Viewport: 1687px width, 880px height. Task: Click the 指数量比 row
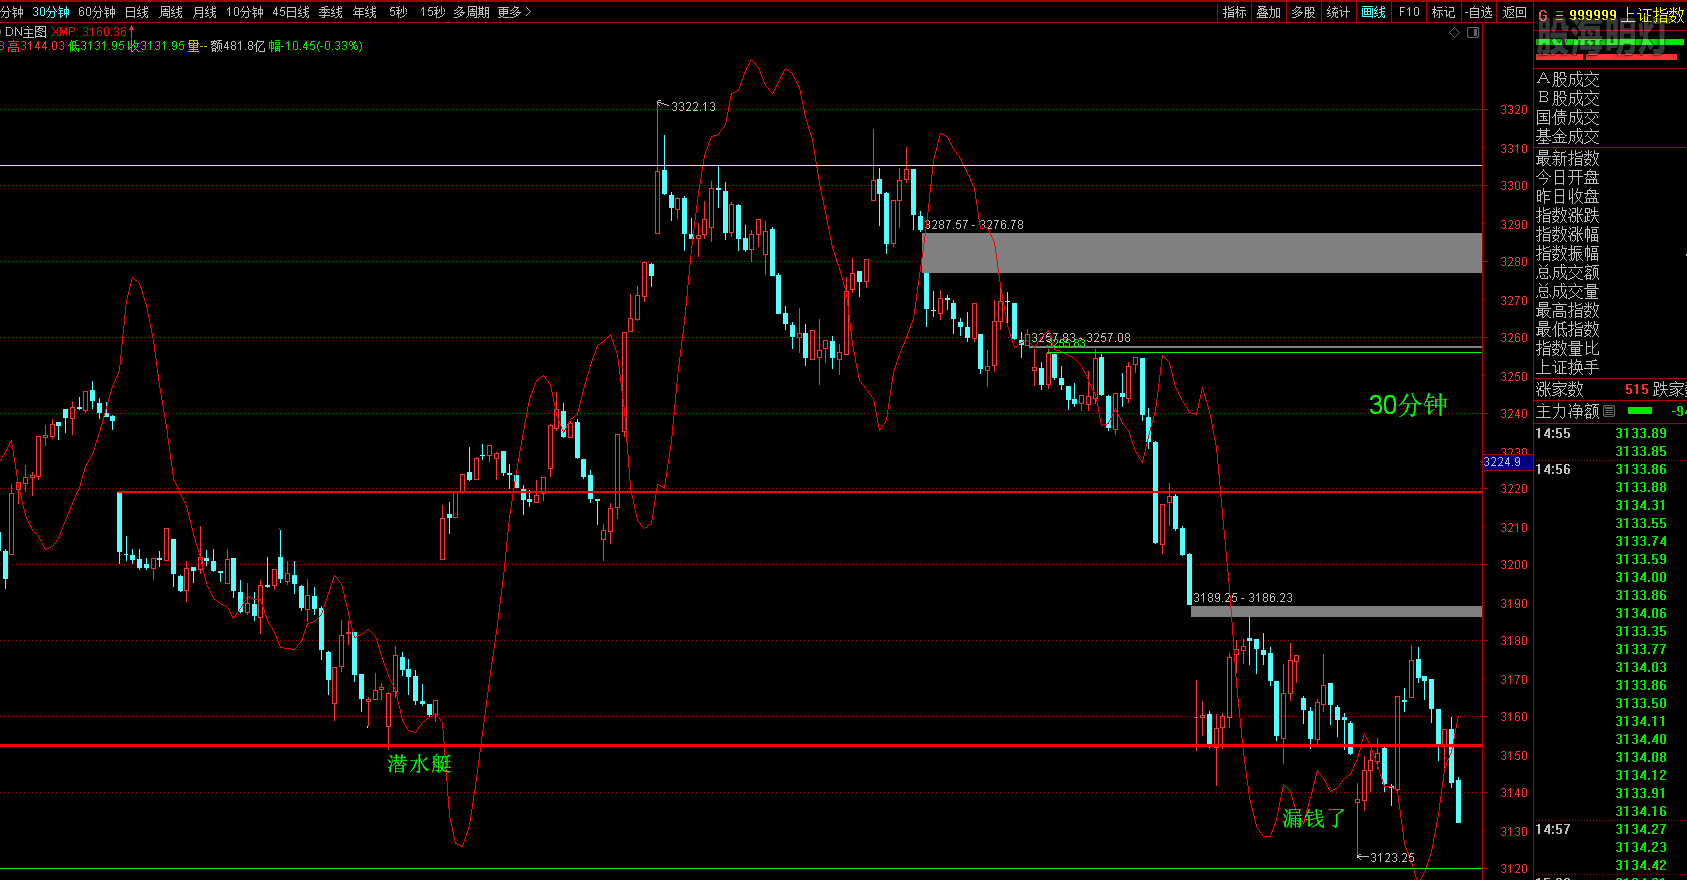pyautogui.click(x=1610, y=348)
